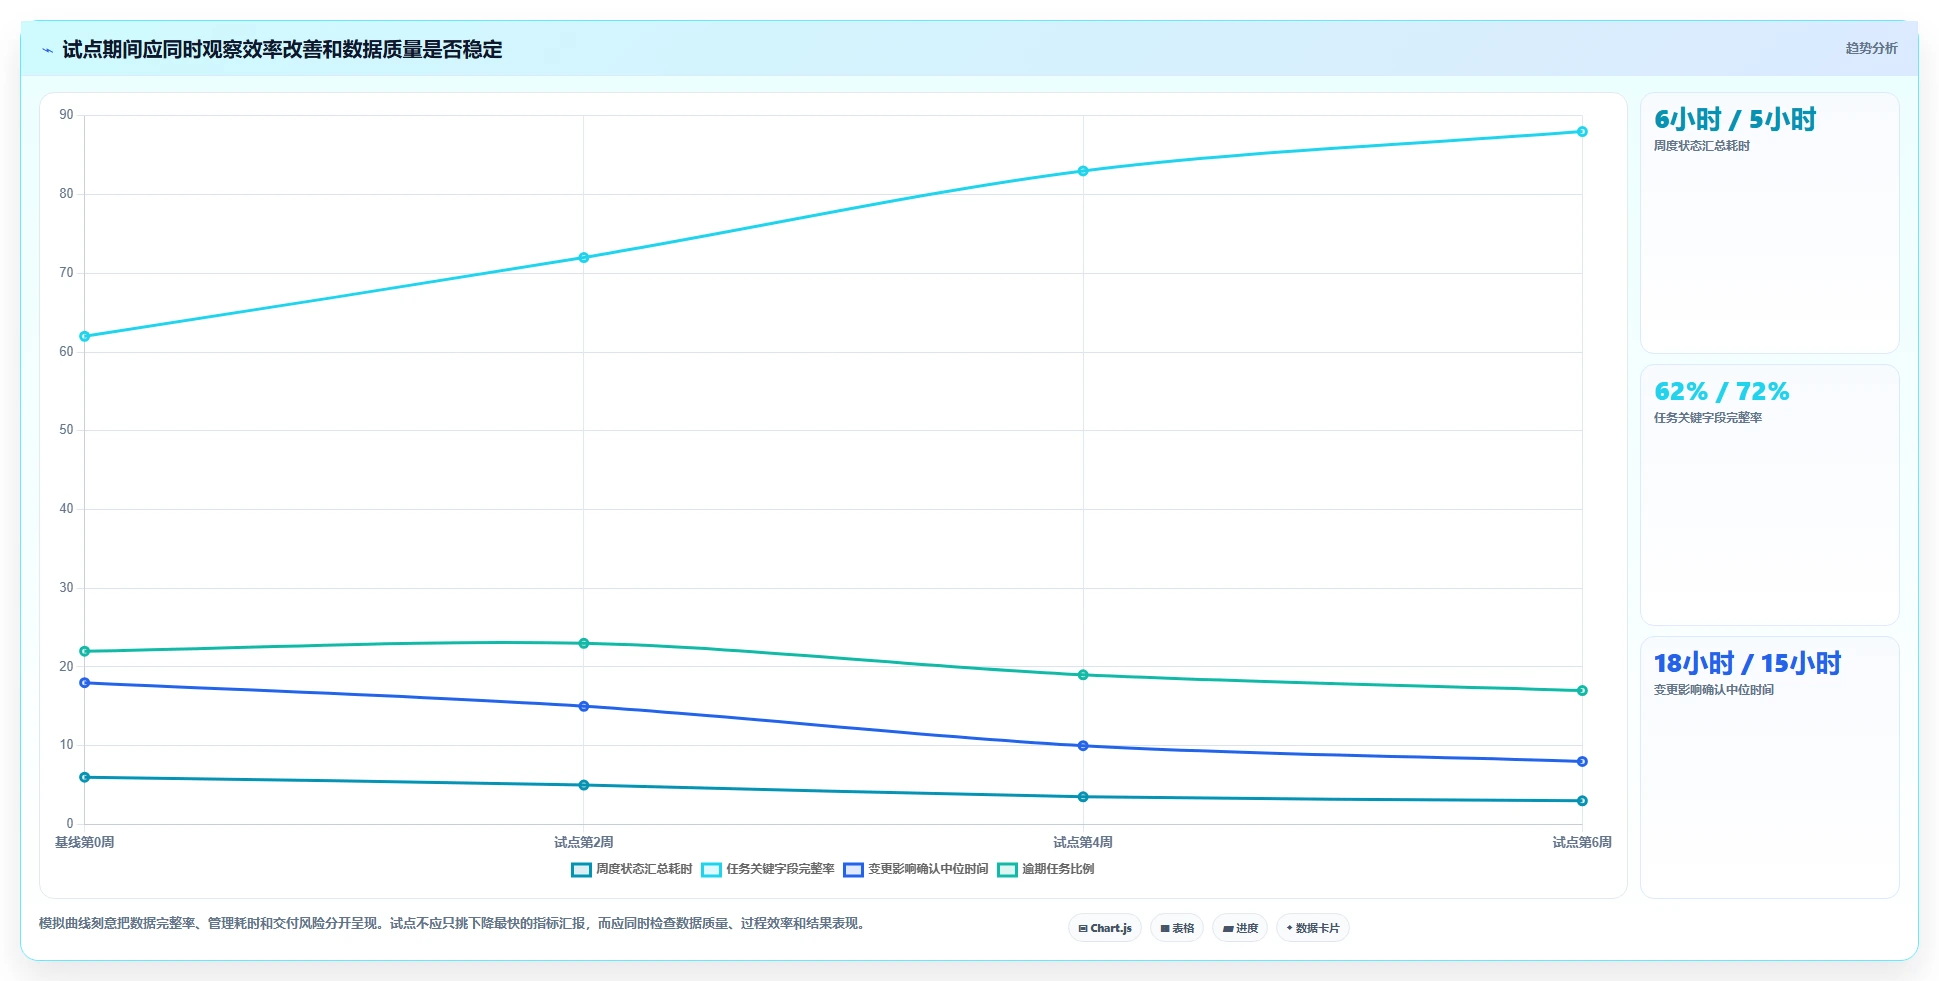Click the 40 y-axis tick label
The height and width of the screenshot is (981, 1939).
click(66, 509)
